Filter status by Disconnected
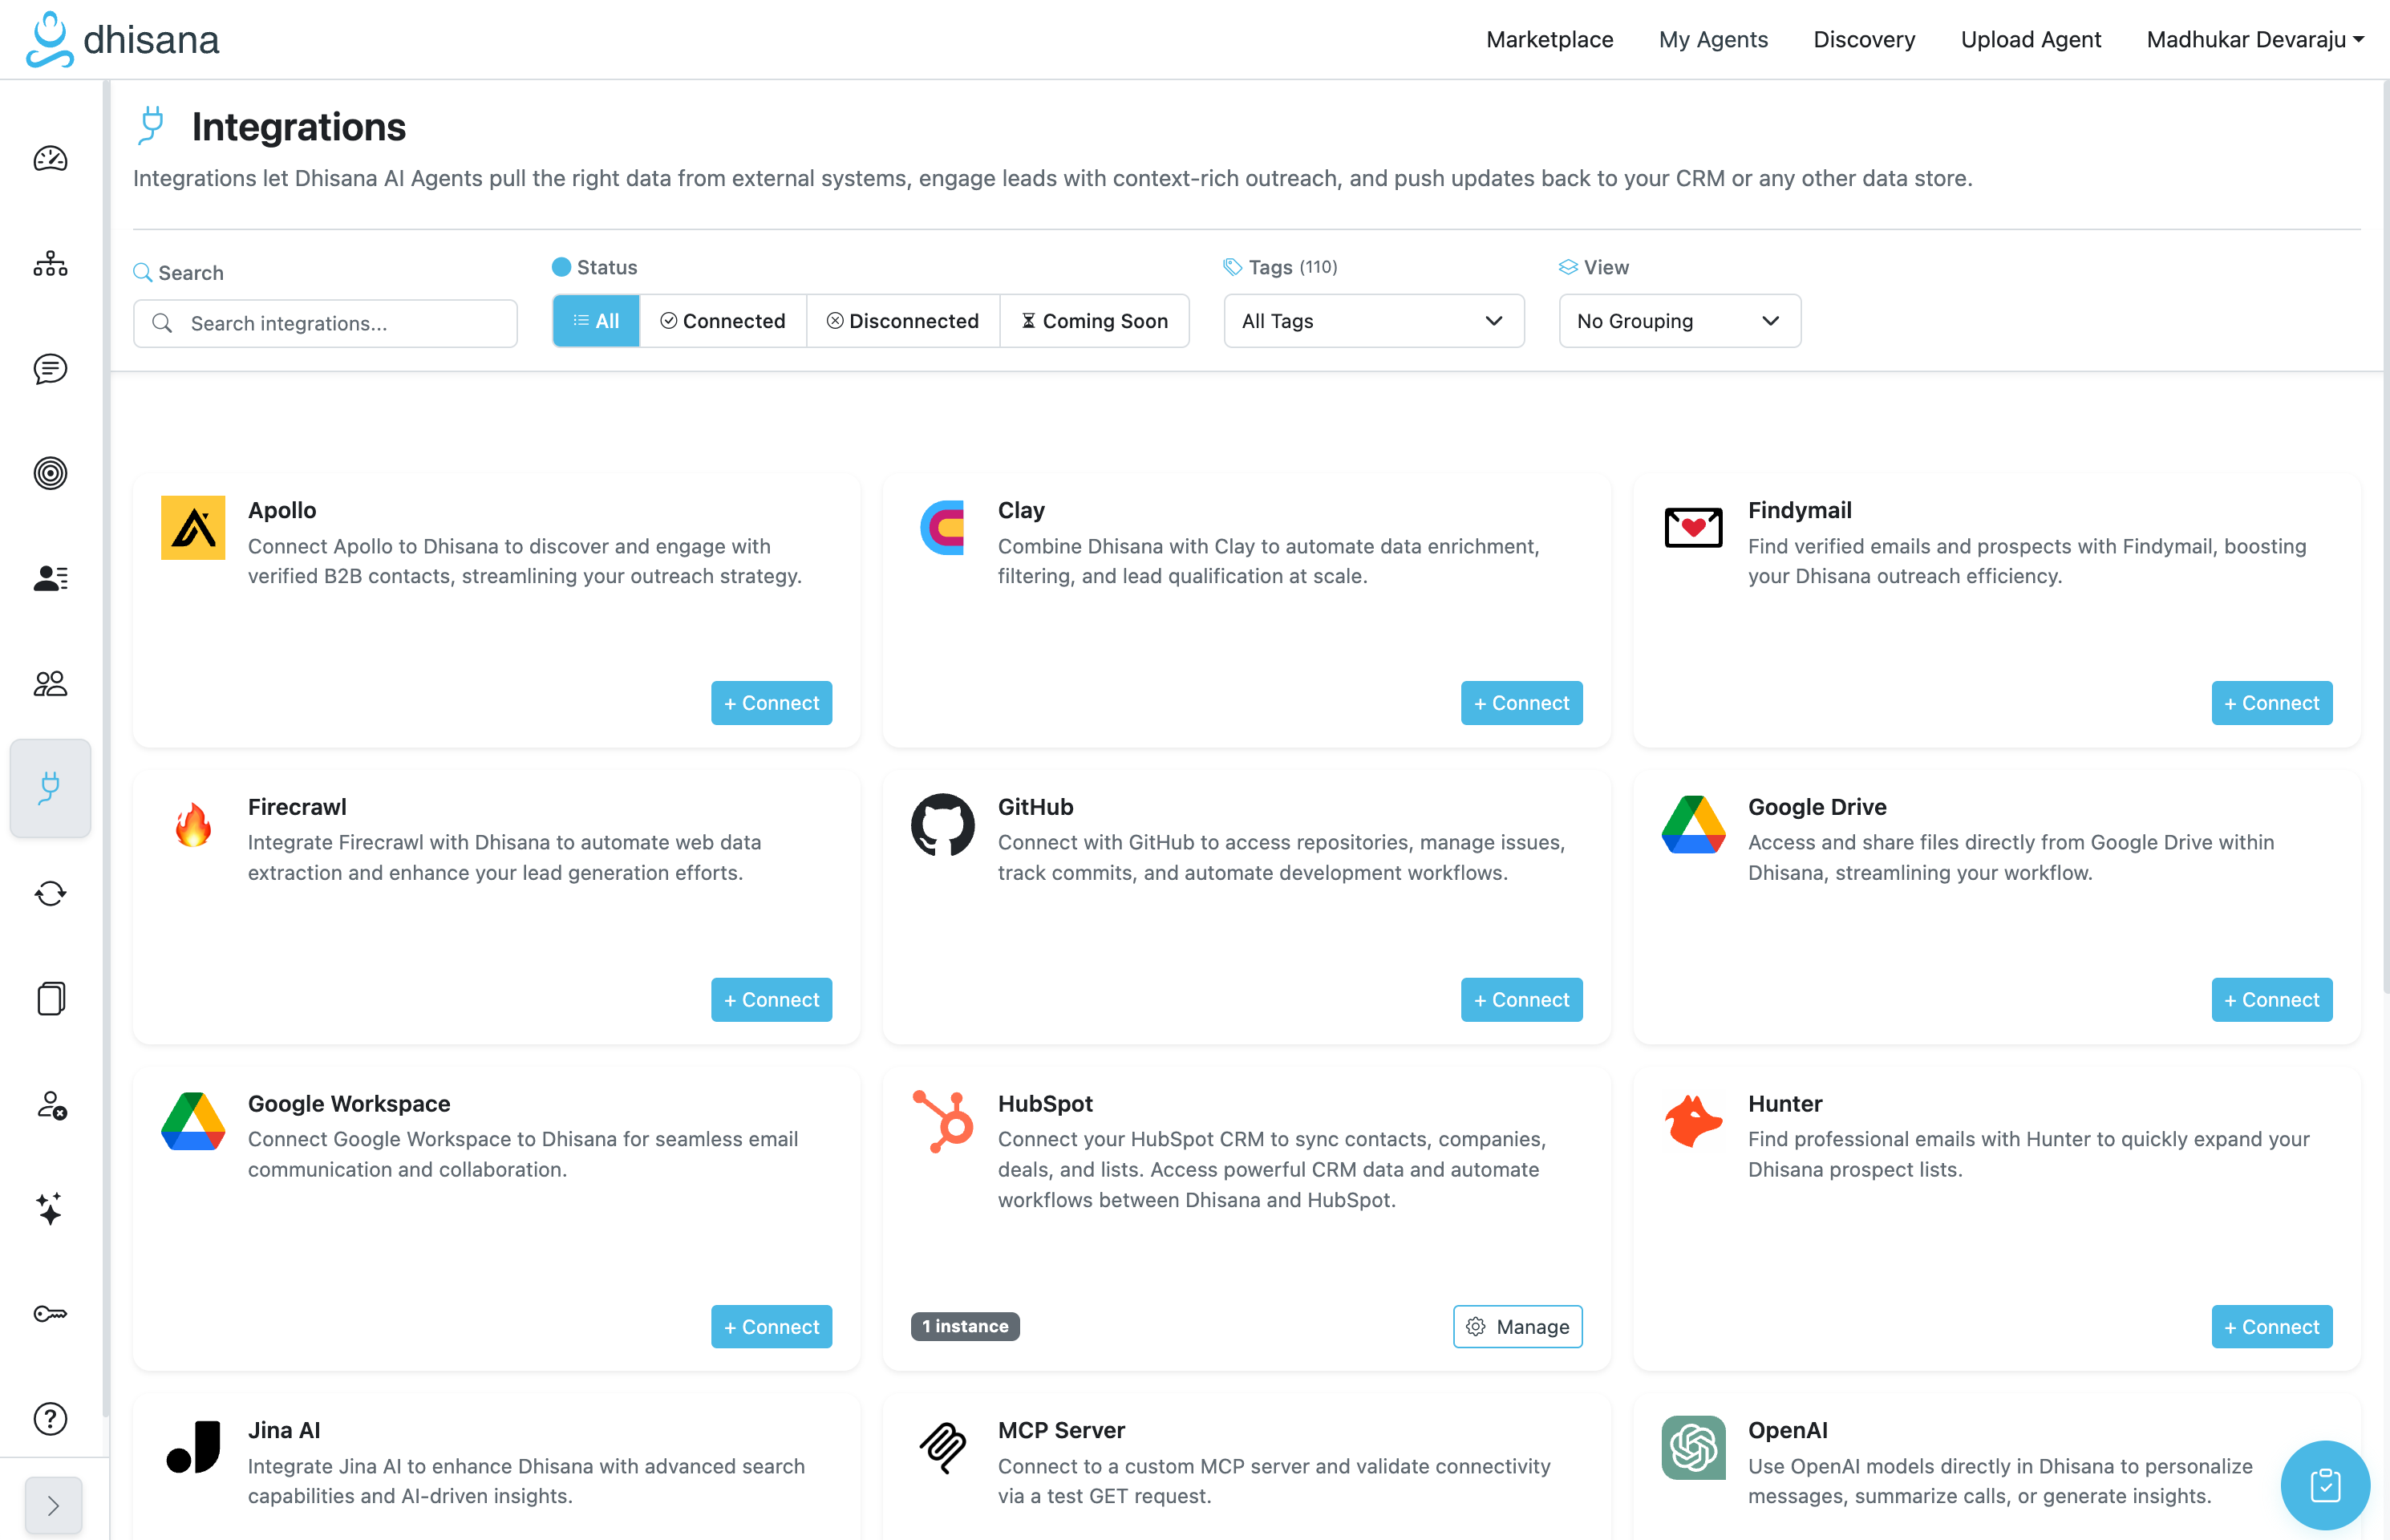Screen dimensions: 2390x1540 [903, 321]
